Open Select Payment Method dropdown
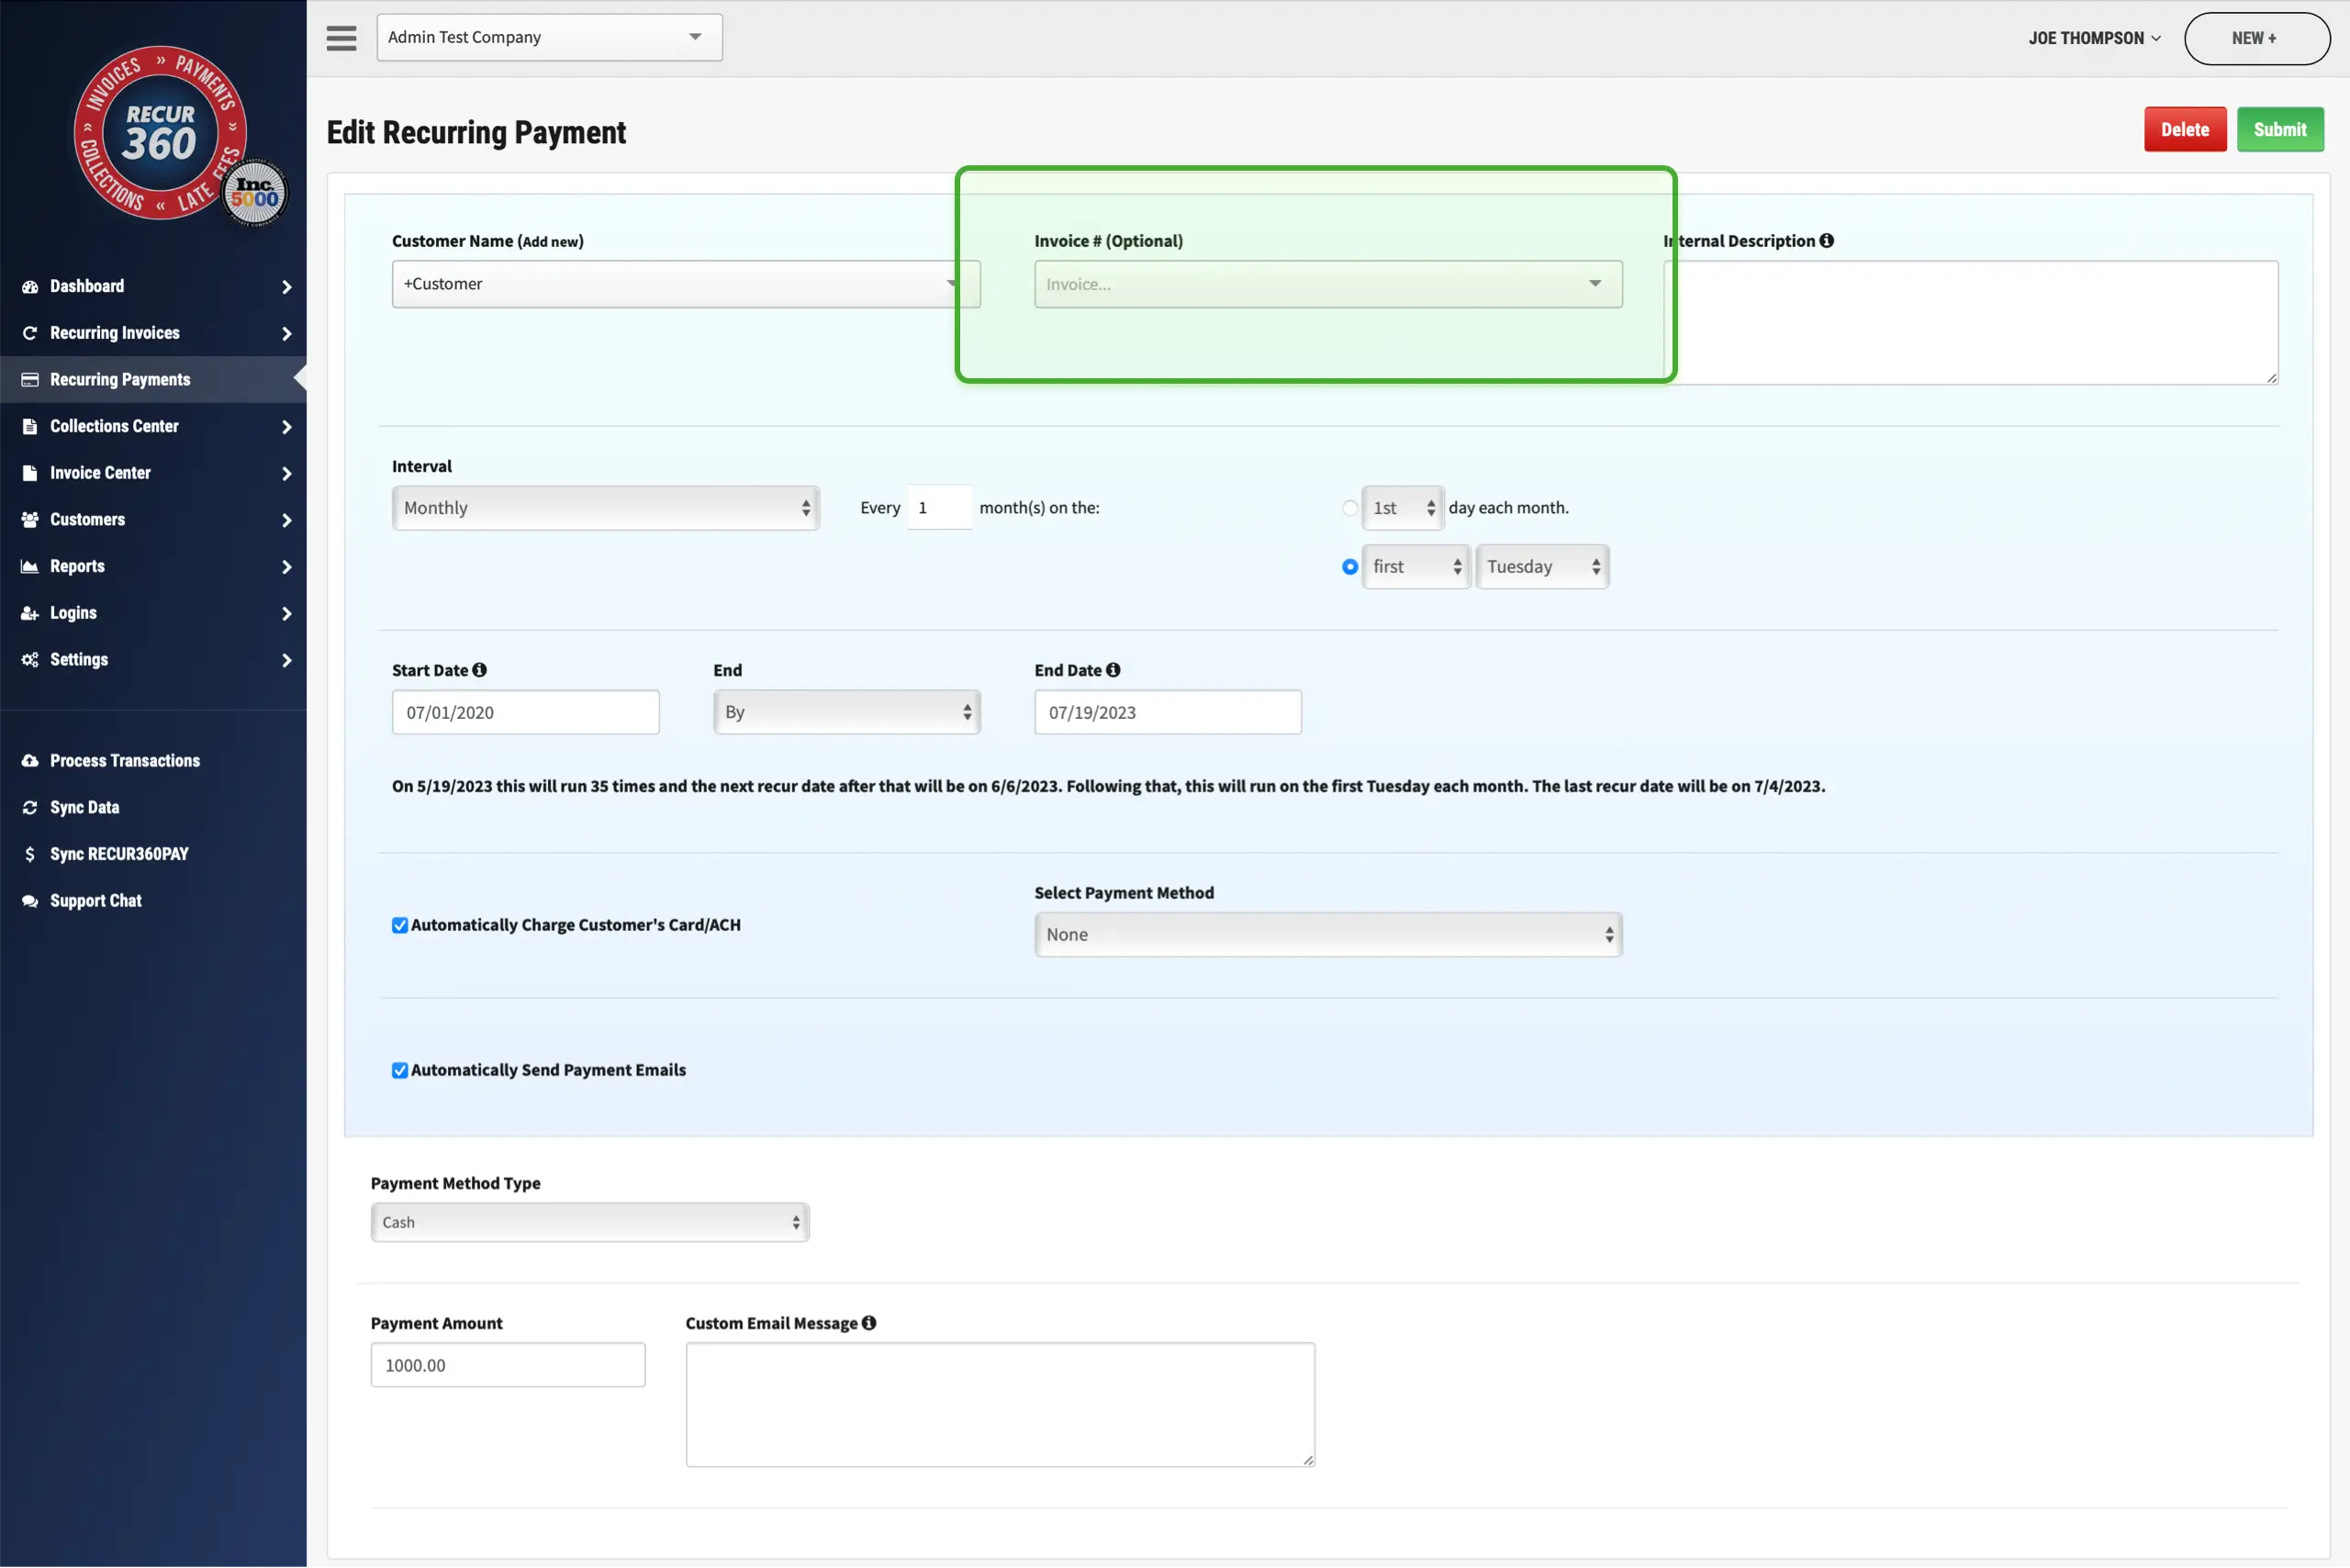2350x1568 pixels. (x=1328, y=934)
